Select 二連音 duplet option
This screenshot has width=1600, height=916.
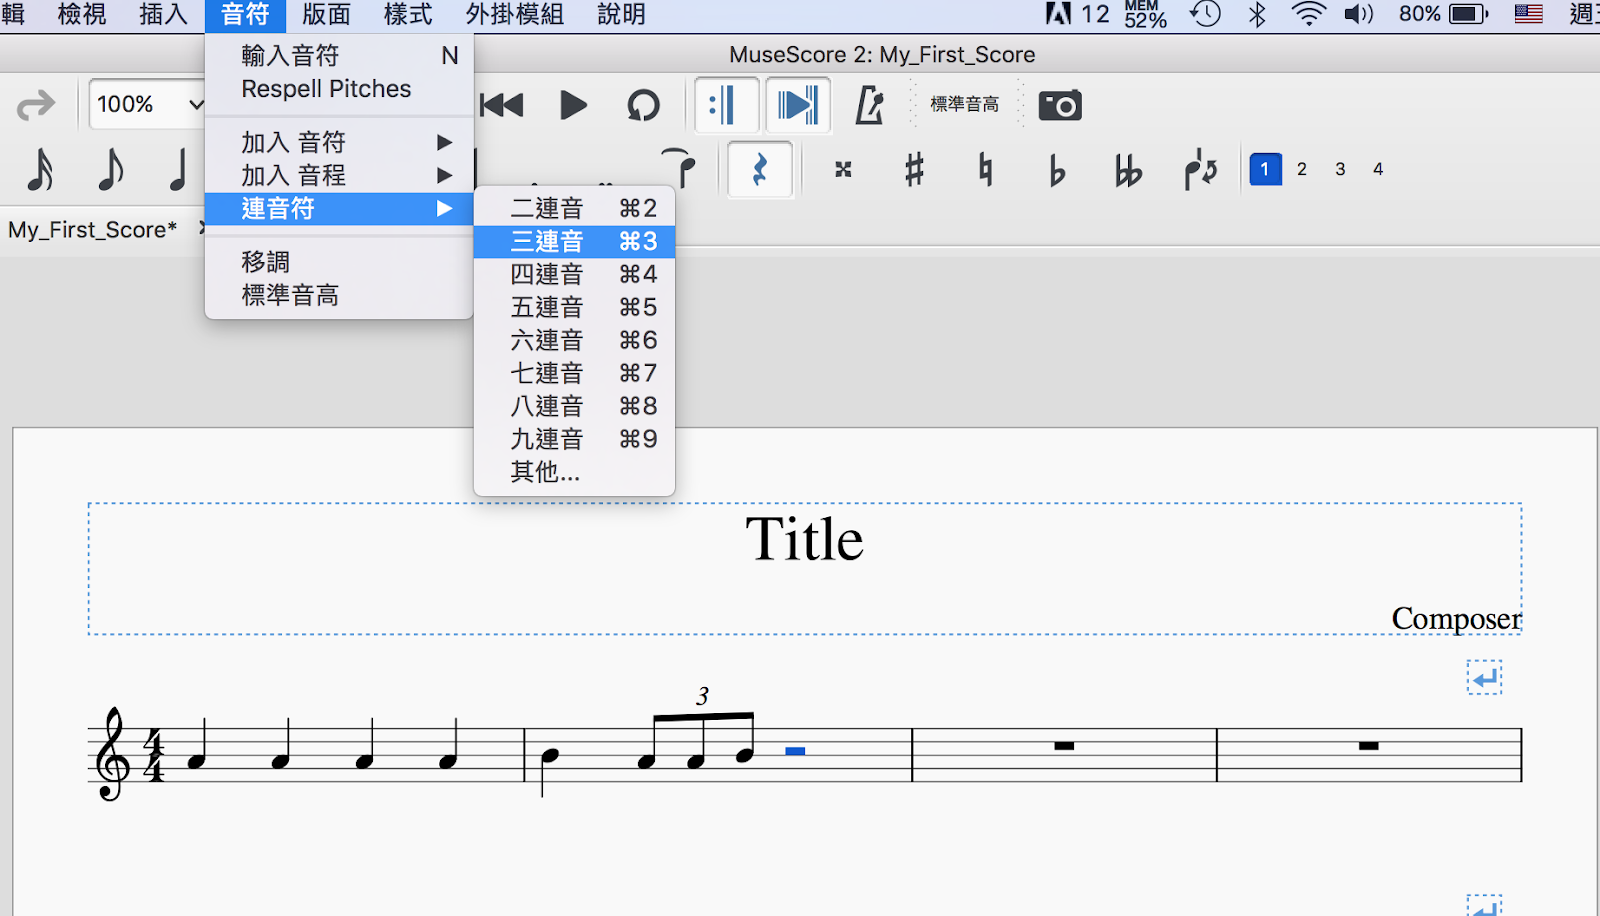tap(574, 208)
